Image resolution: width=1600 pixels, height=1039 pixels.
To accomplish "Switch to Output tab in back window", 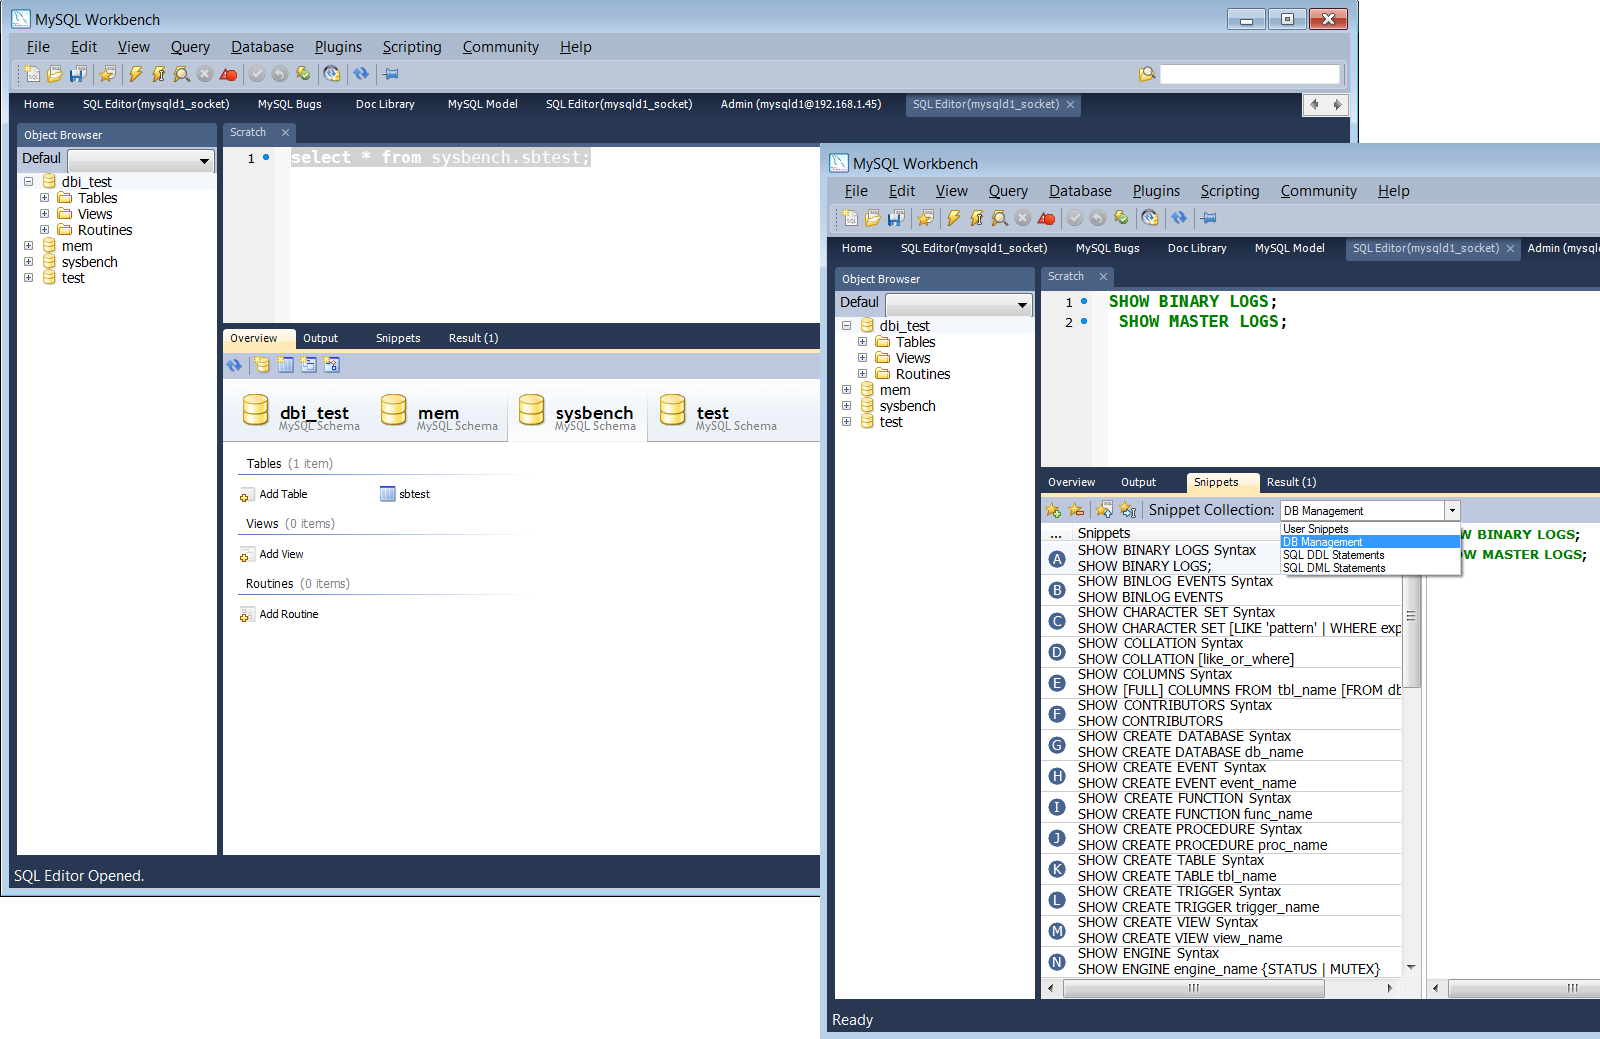I will (x=321, y=338).
